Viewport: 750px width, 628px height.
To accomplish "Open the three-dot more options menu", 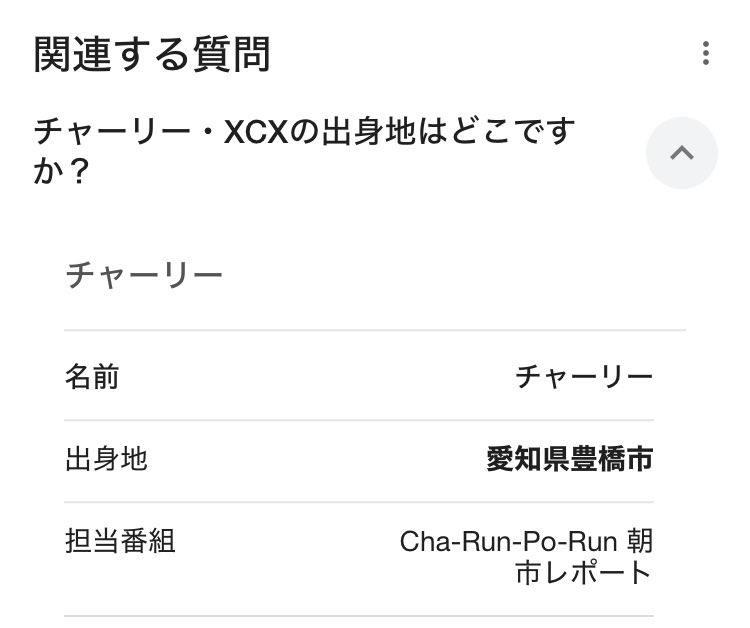I will tap(706, 53).
